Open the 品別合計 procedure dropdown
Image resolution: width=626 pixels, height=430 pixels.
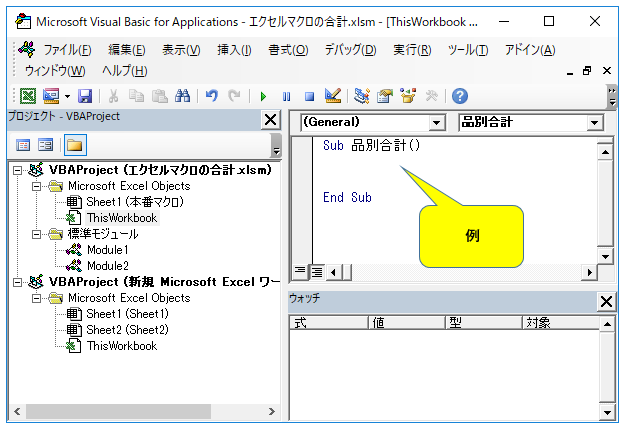[x=594, y=123]
